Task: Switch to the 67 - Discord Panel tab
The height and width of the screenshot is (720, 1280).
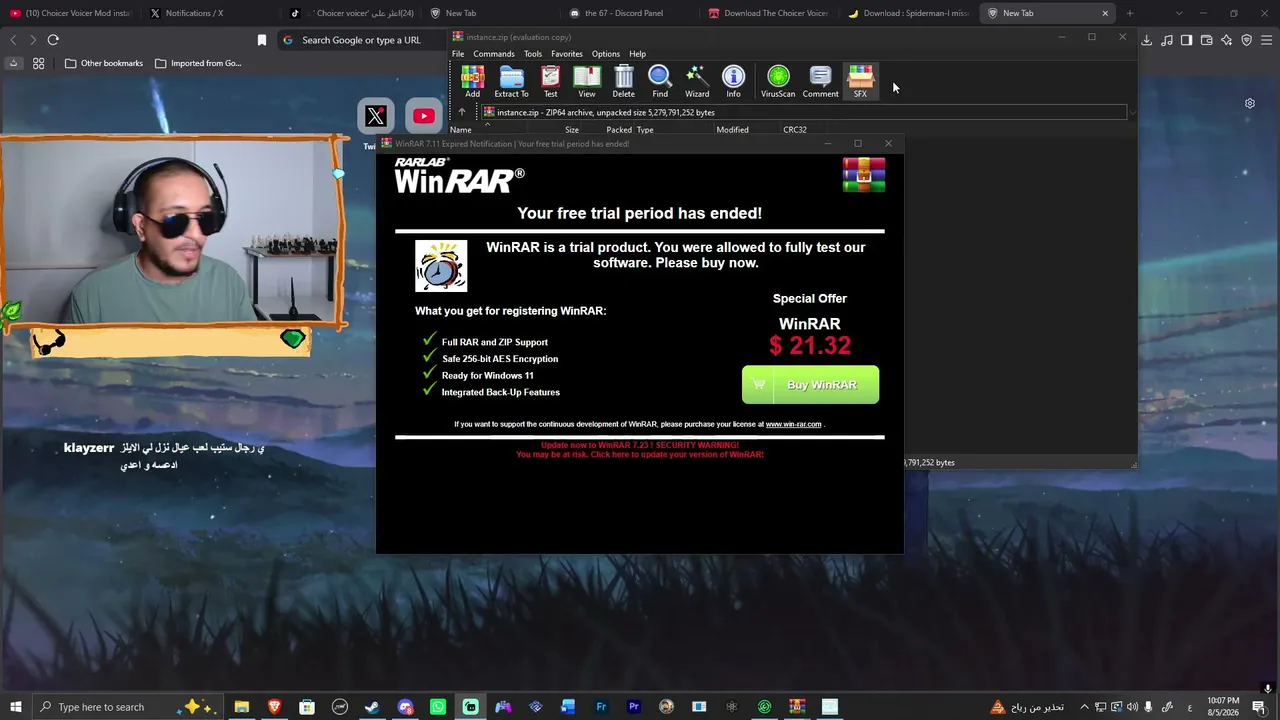Action: (630, 13)
